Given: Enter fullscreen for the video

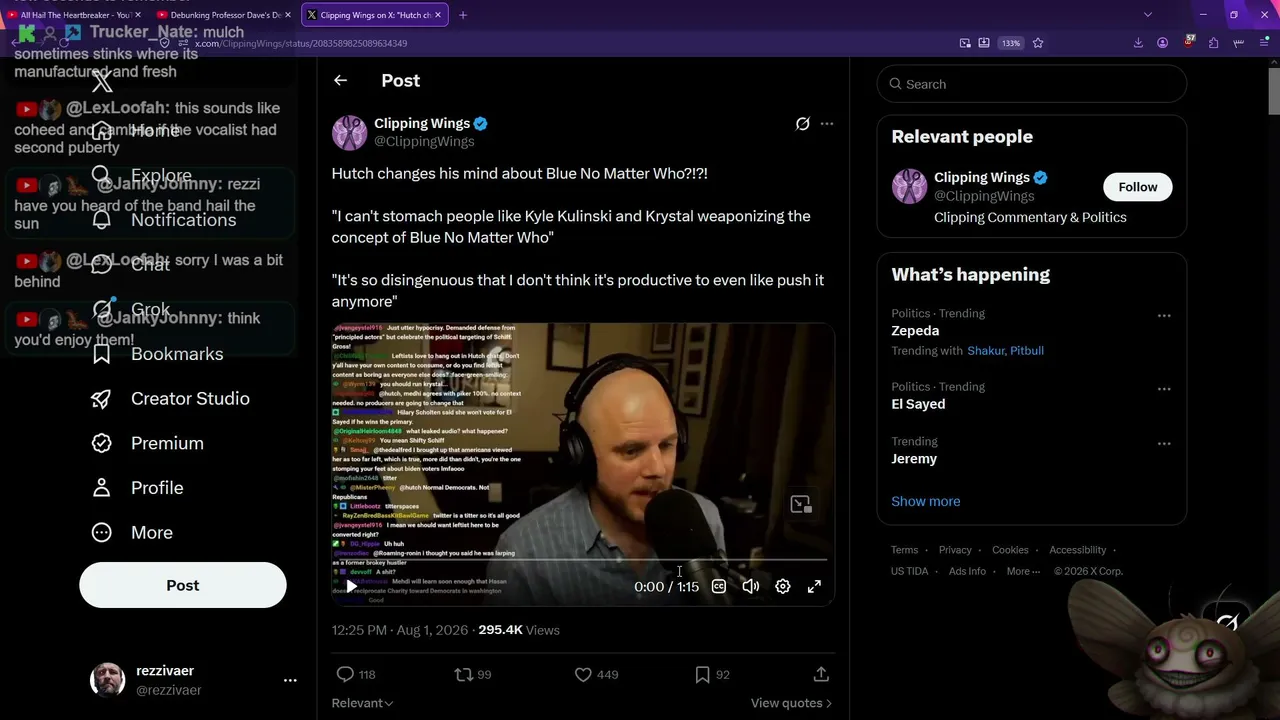Looking at the screenshot, I should click(814, 586).
